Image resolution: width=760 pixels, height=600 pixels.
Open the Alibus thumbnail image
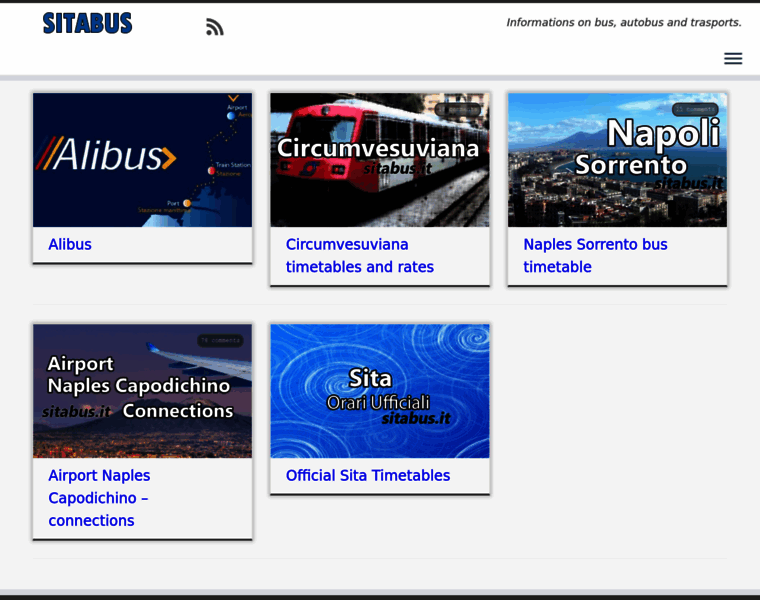click(142, 160)
